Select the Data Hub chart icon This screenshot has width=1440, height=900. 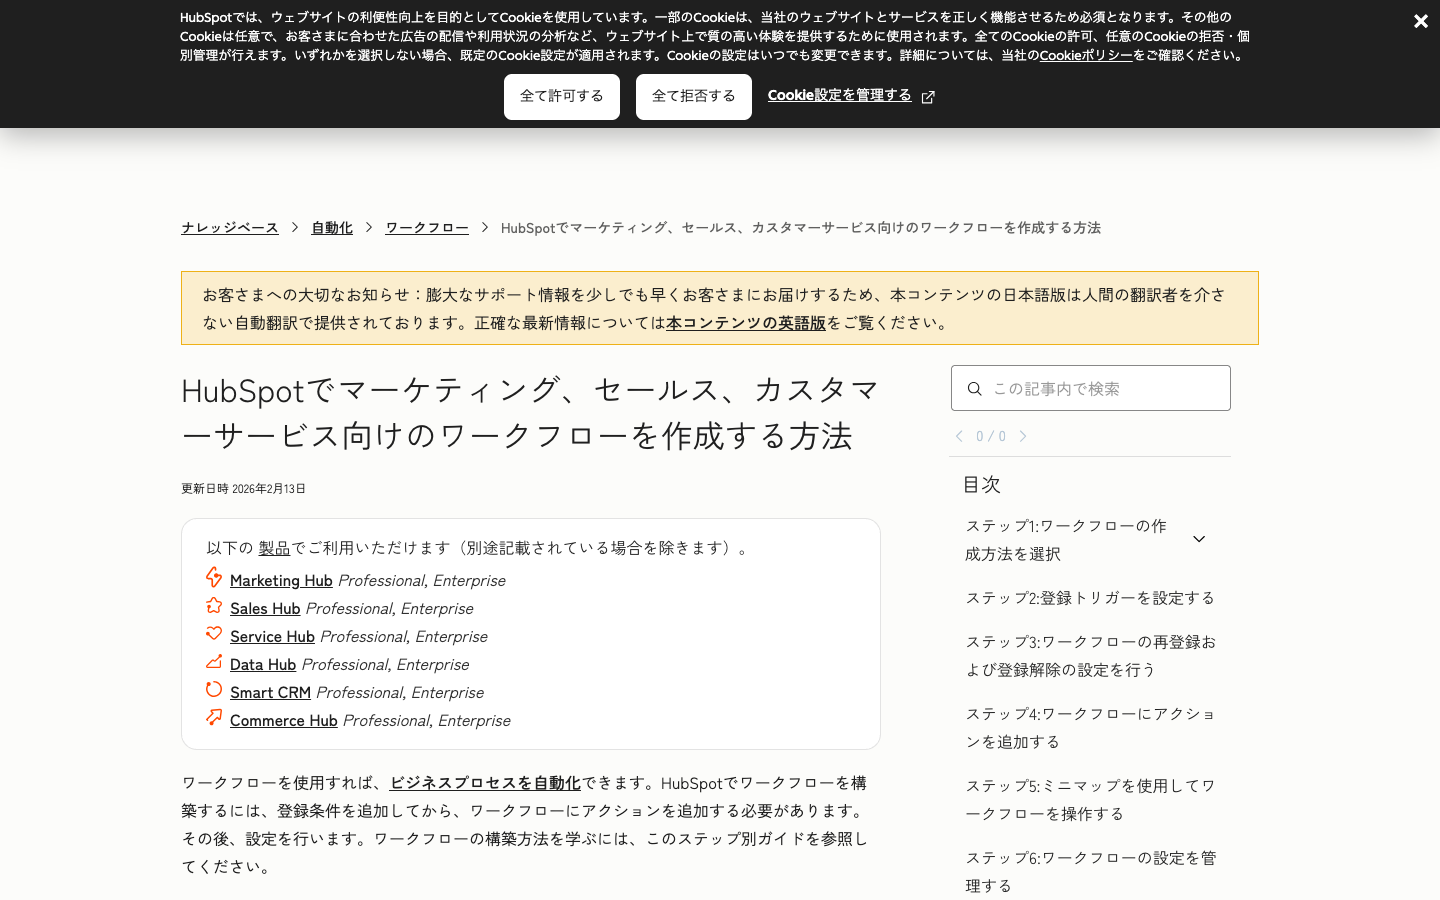tap(214, 662)
